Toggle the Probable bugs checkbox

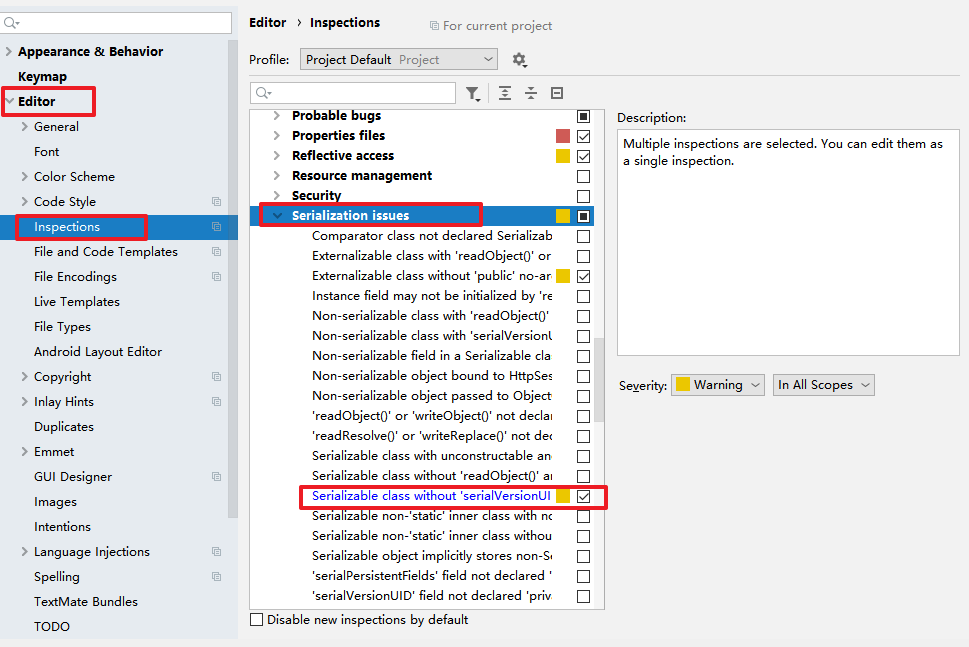tap(583, 116)
